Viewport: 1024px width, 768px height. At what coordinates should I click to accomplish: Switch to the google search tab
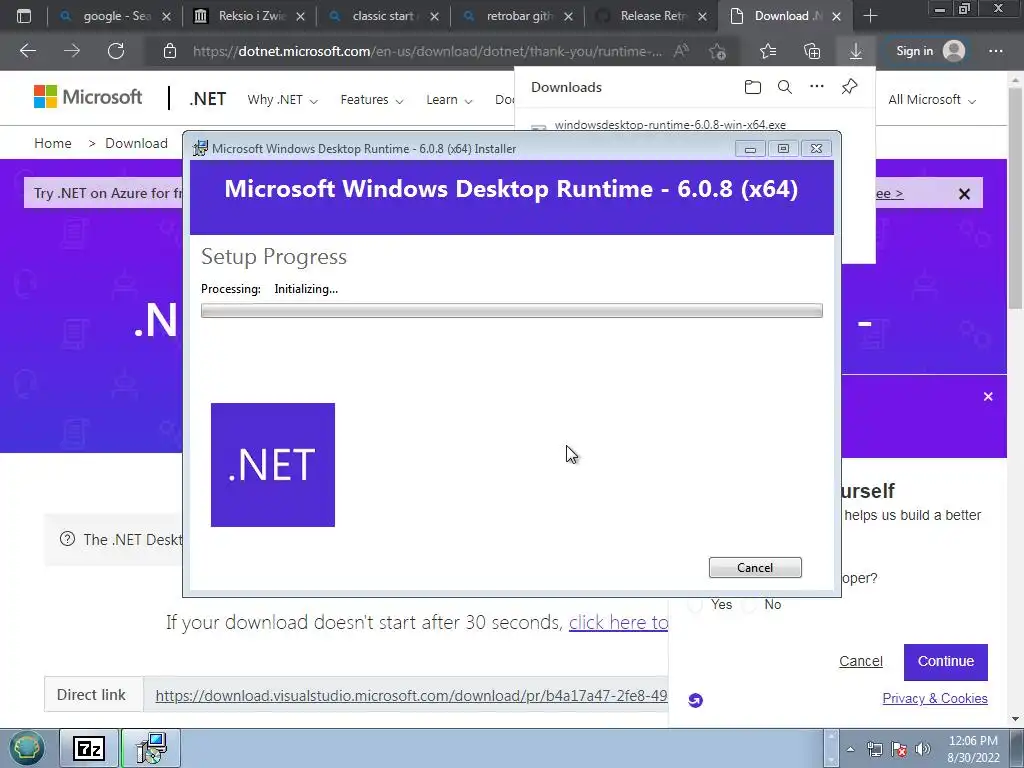click(117, 16)
